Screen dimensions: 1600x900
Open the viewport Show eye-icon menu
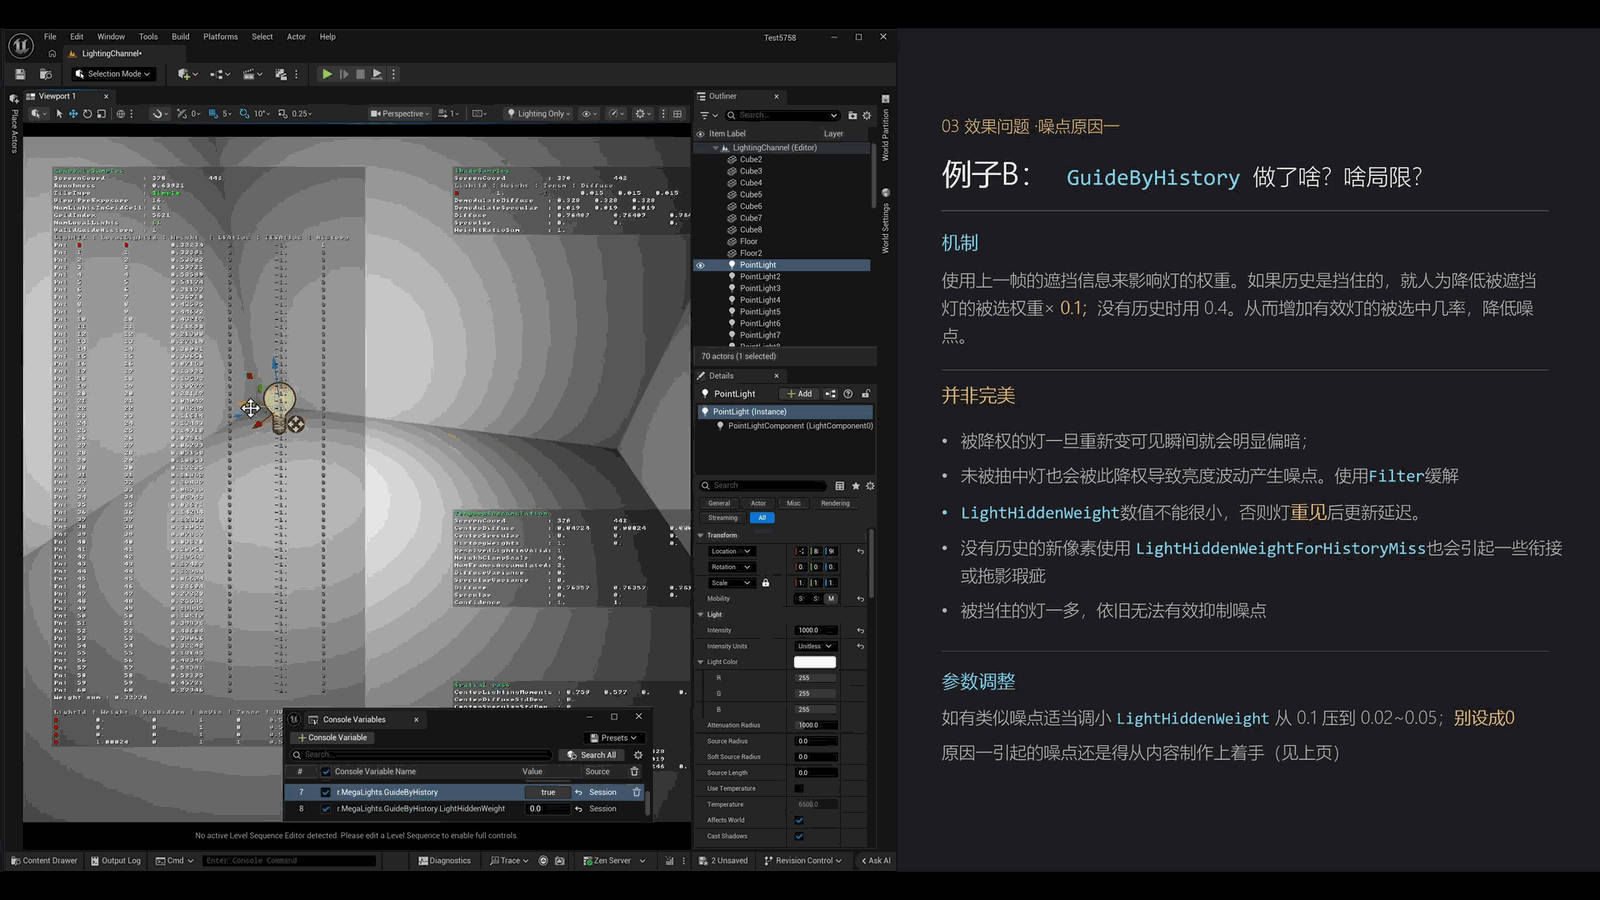point(590,114)
